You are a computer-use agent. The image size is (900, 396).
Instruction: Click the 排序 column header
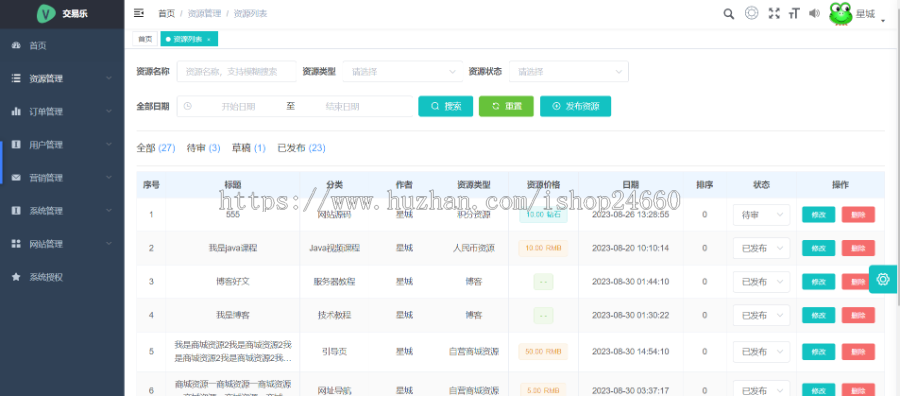point(704,185)
